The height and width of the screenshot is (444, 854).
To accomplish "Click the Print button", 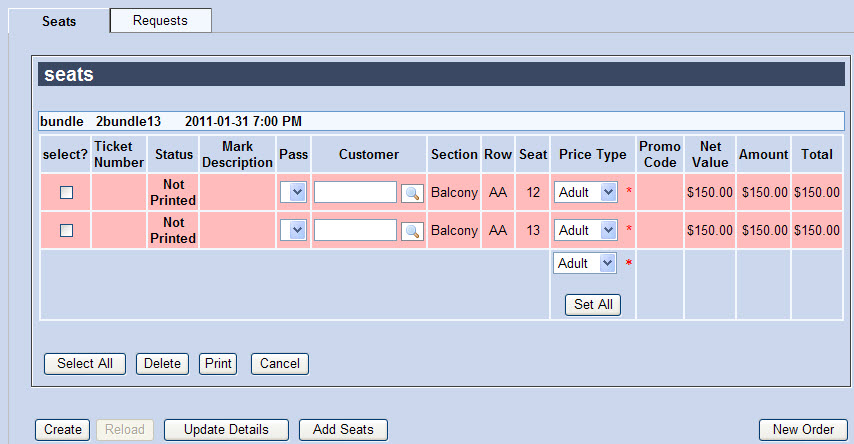I will coord(218,364).
